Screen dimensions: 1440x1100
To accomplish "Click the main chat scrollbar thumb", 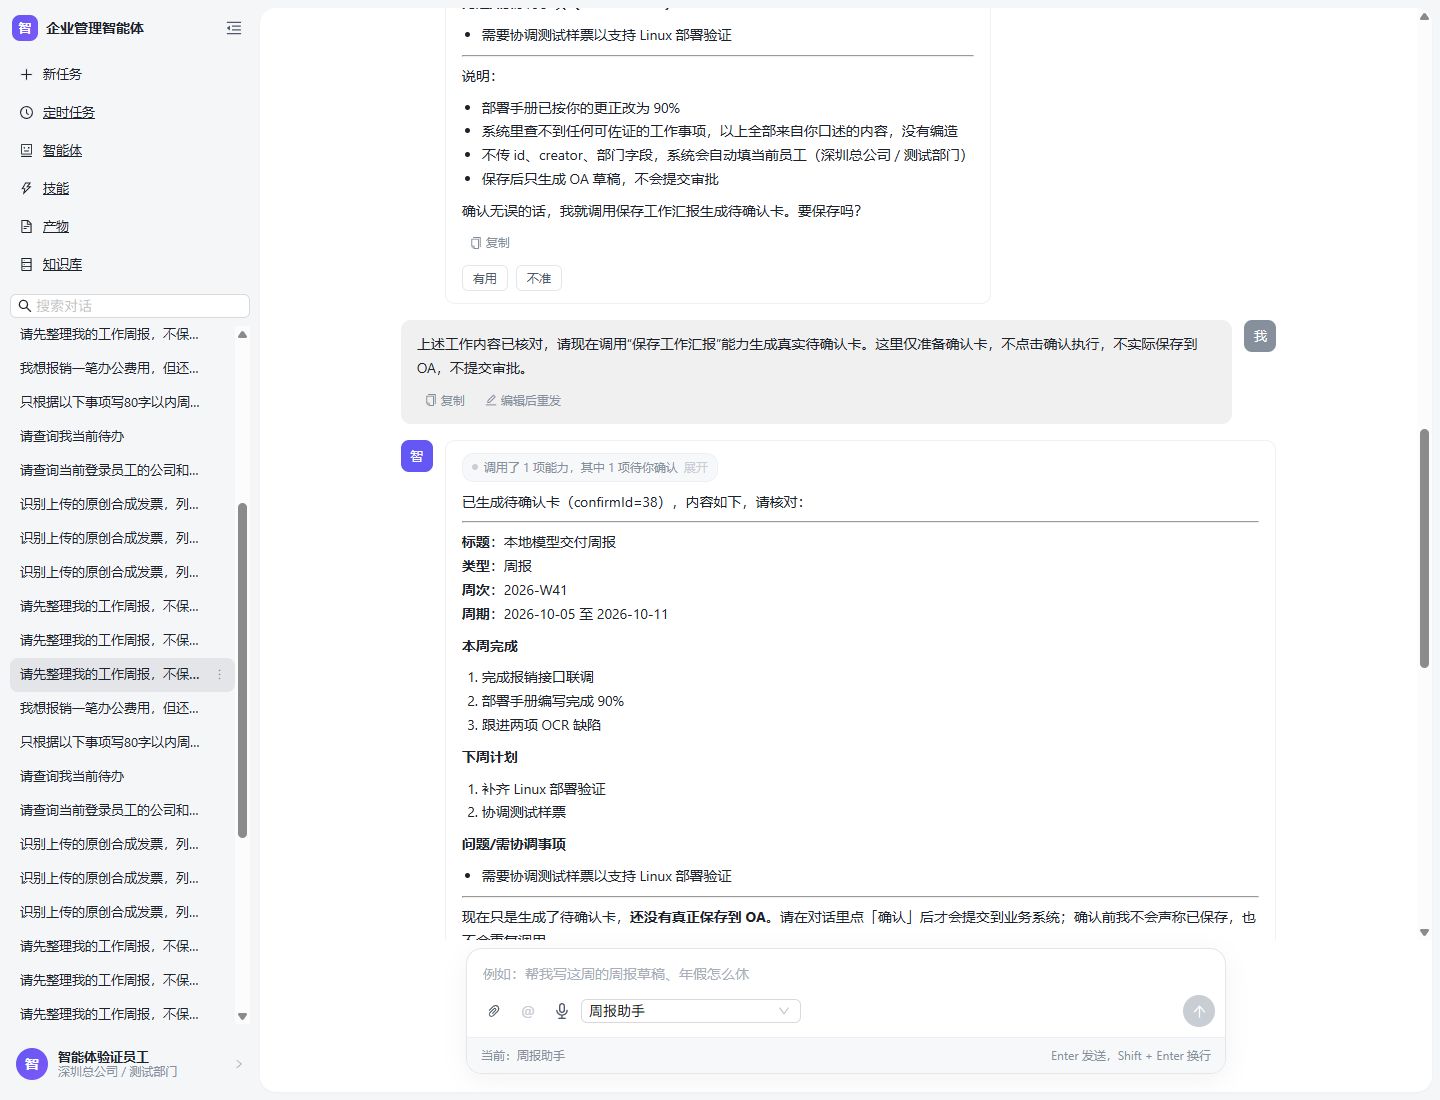I will click(1424, 548).
